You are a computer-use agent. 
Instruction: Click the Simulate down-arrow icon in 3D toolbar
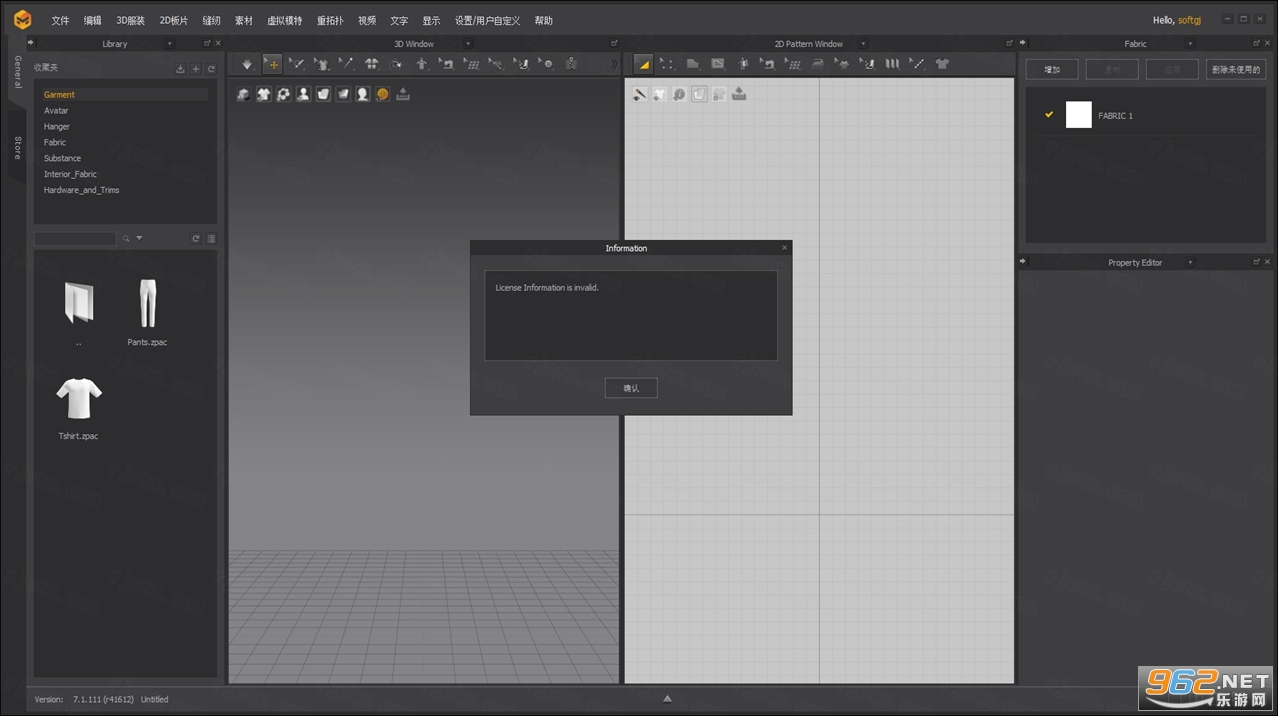247,64
